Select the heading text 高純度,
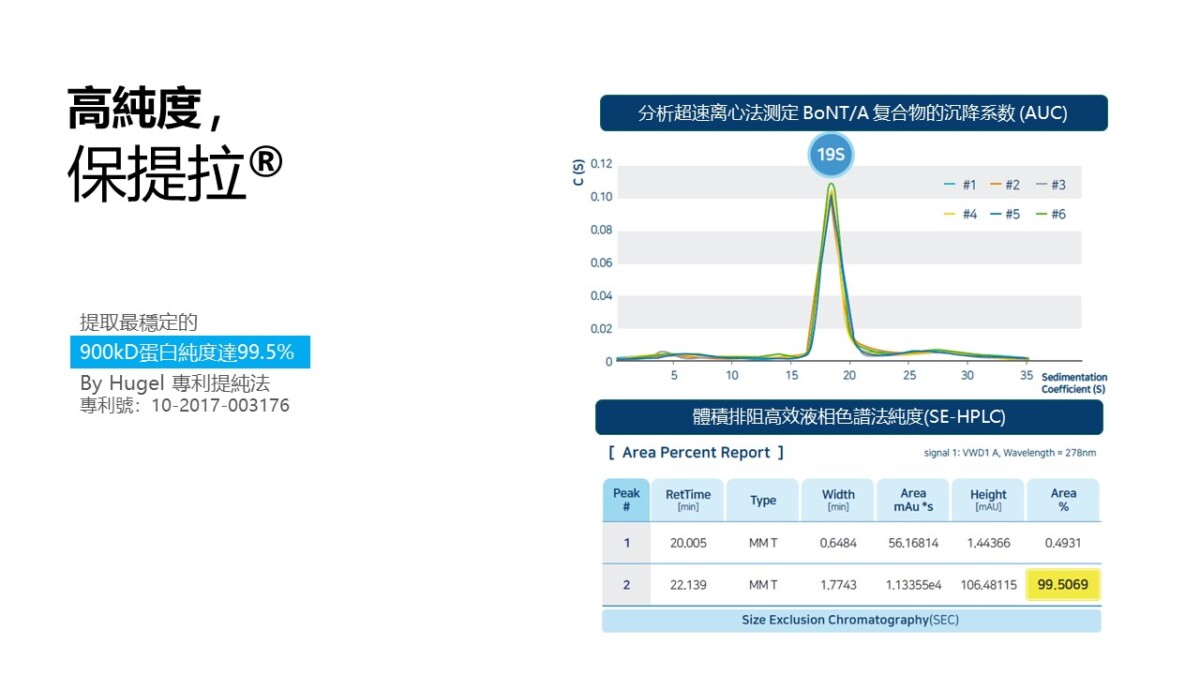 [x=145, y=109]
